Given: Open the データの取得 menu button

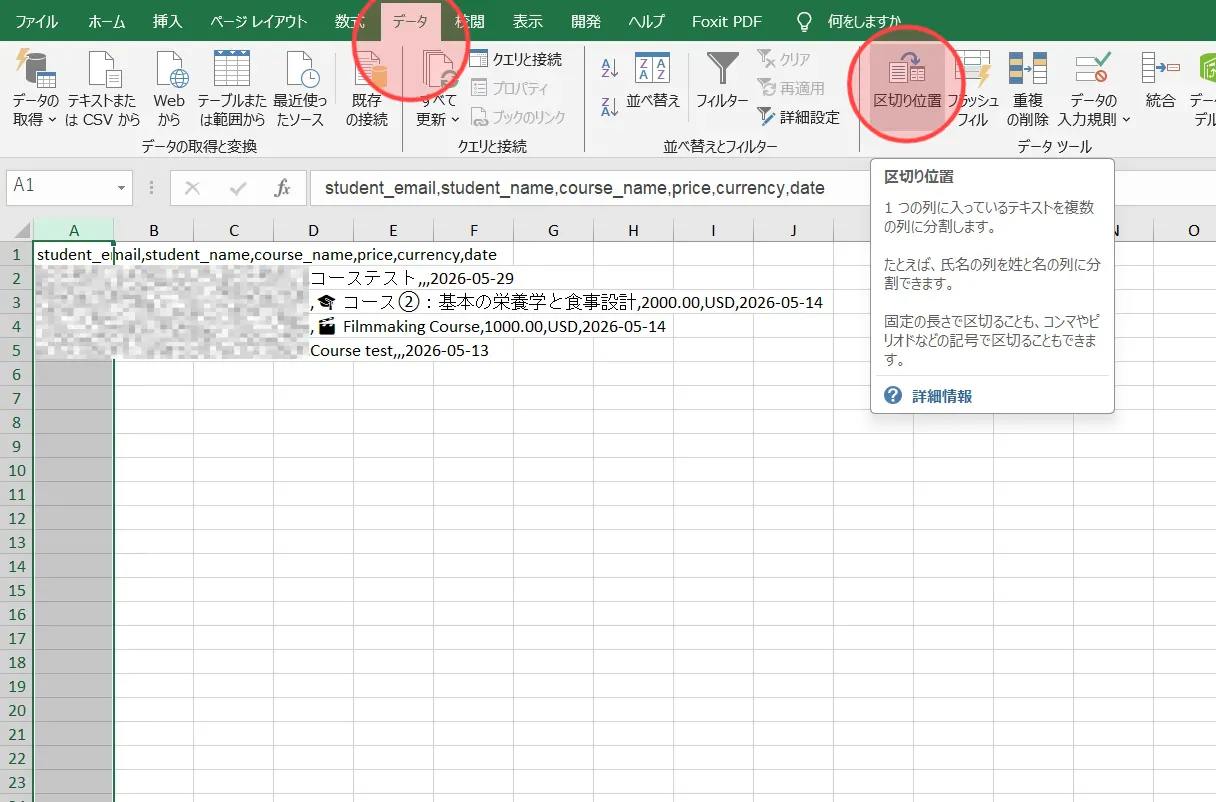Looking at the screenshot, I should pyautogui.click(x=36, y=87).
